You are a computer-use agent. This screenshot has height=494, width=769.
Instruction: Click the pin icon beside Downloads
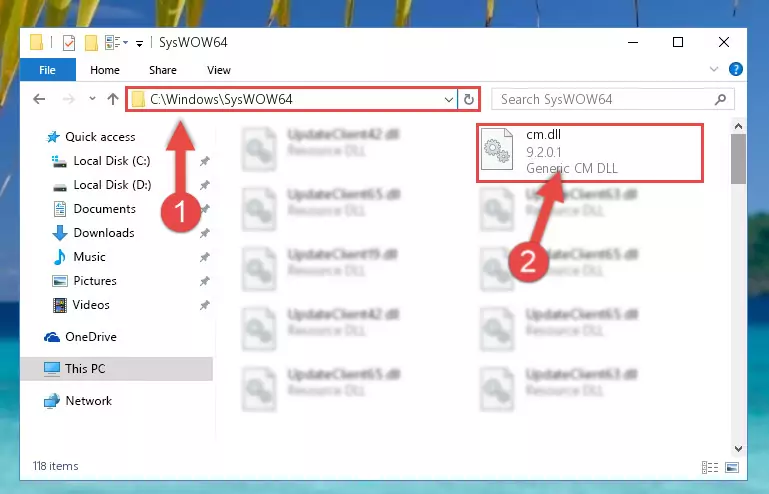click(x=205, y=233)
